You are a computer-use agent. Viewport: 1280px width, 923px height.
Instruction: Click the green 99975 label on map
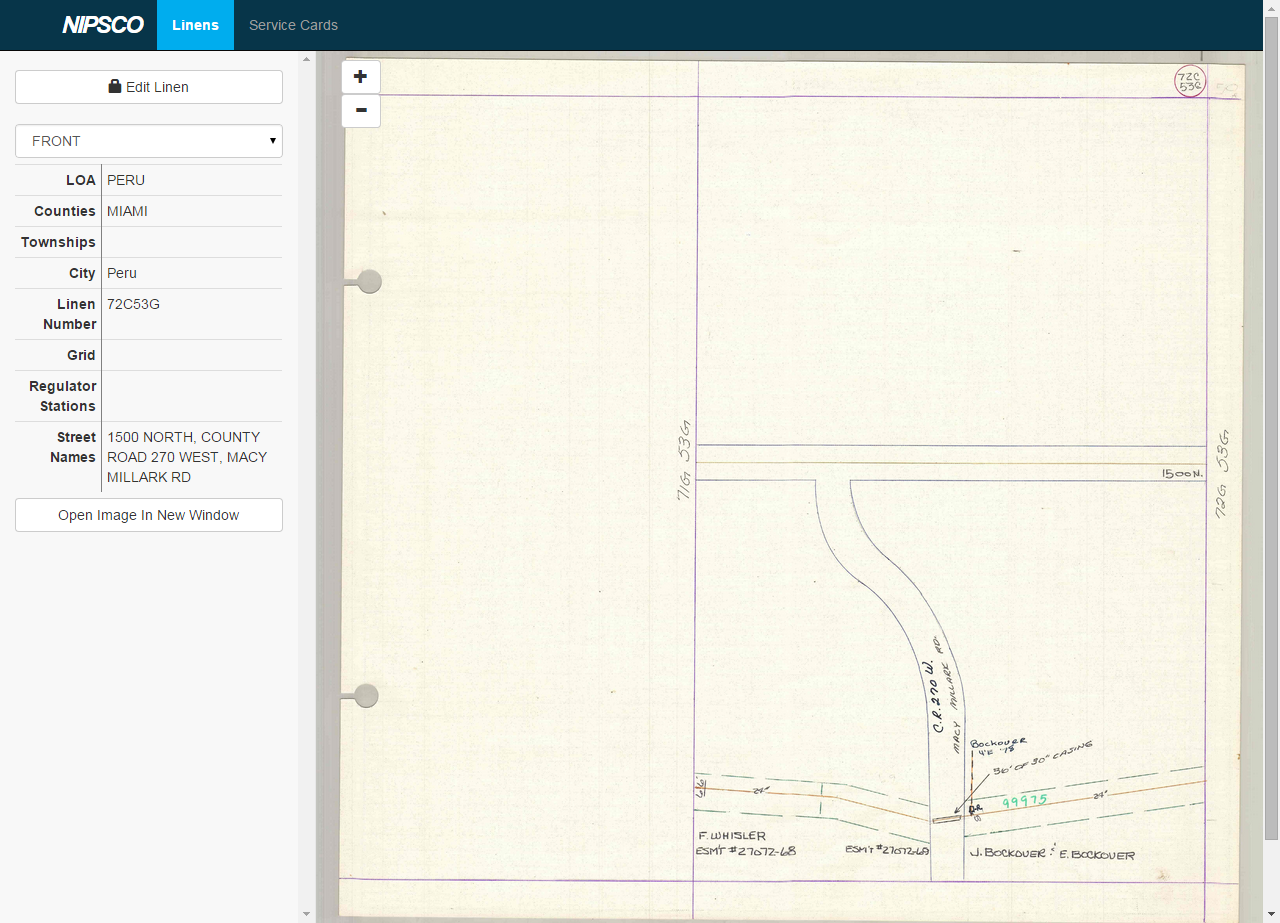click(1024, 801)
